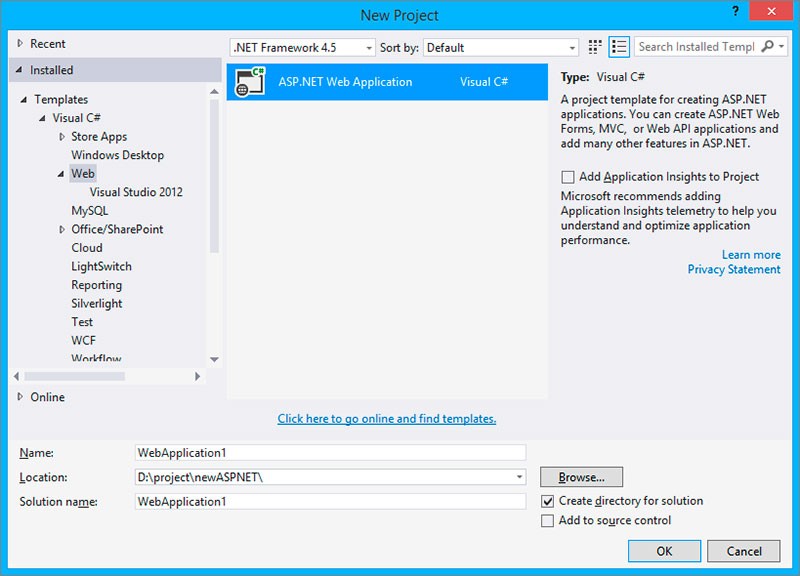Open the Privacy Statement link
Image resolution: width=800 pixels, height=576 pixels.
click(x=734, y=269)
